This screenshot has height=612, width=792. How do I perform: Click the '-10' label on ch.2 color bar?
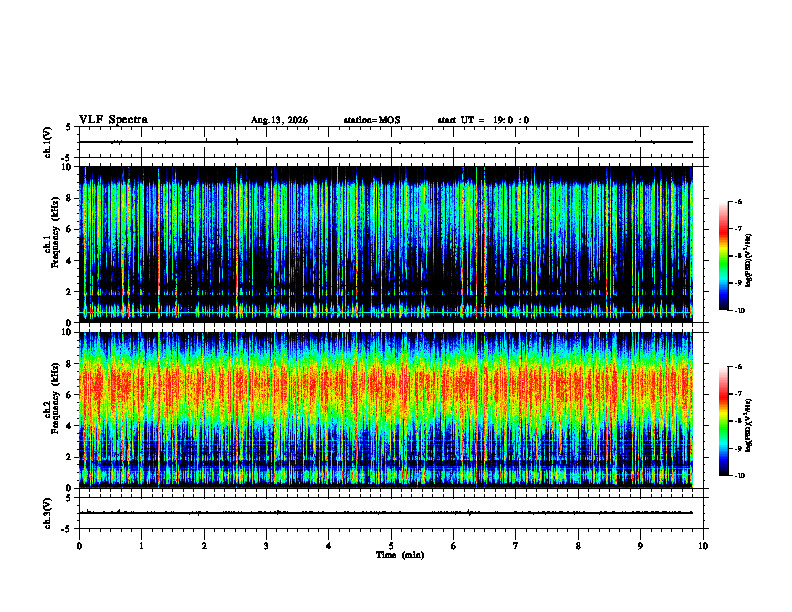pyautogui.click(x=739, y=476)
